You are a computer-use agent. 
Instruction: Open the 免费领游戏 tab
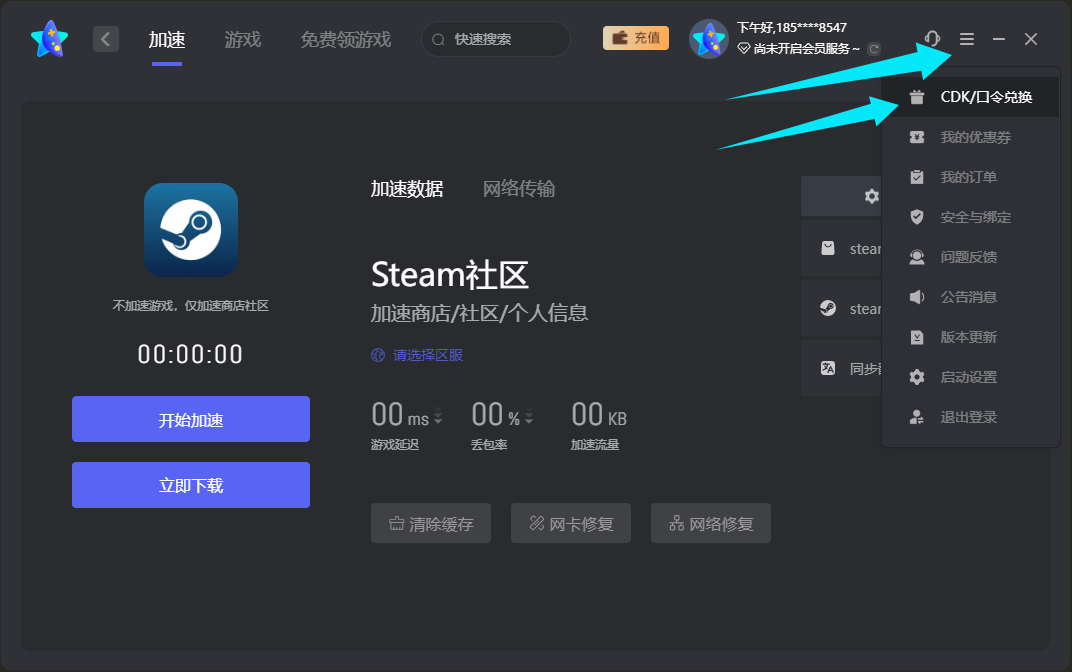point(345,40)
